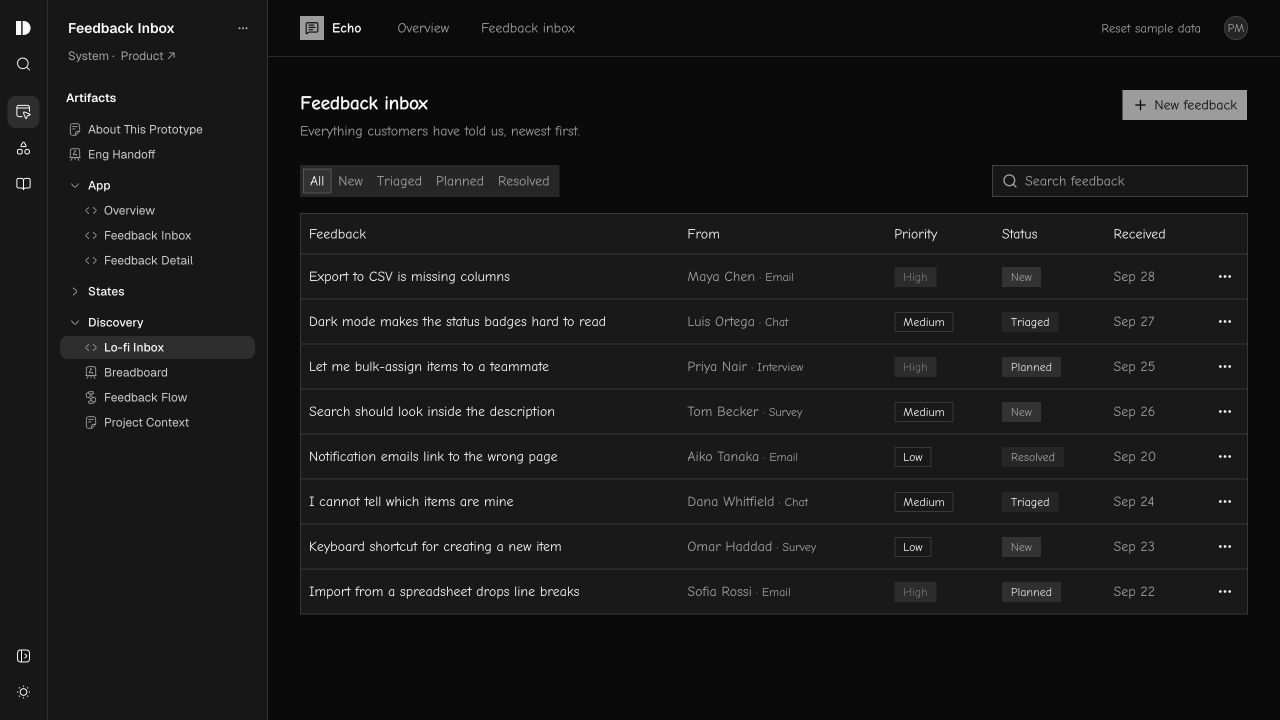Collapse the Discovery tree section
Image resolution: width=1280 pixels, height=720 pixels.
pos(75,322)
